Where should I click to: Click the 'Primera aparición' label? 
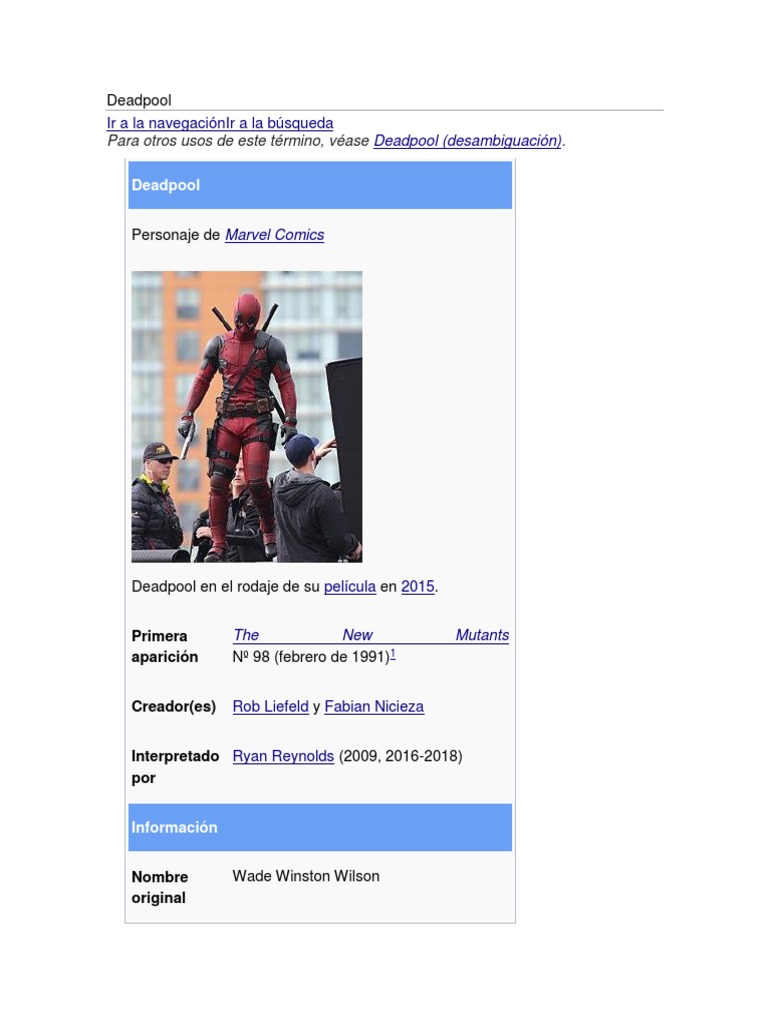pyautogui.click(x=165, y=646)
